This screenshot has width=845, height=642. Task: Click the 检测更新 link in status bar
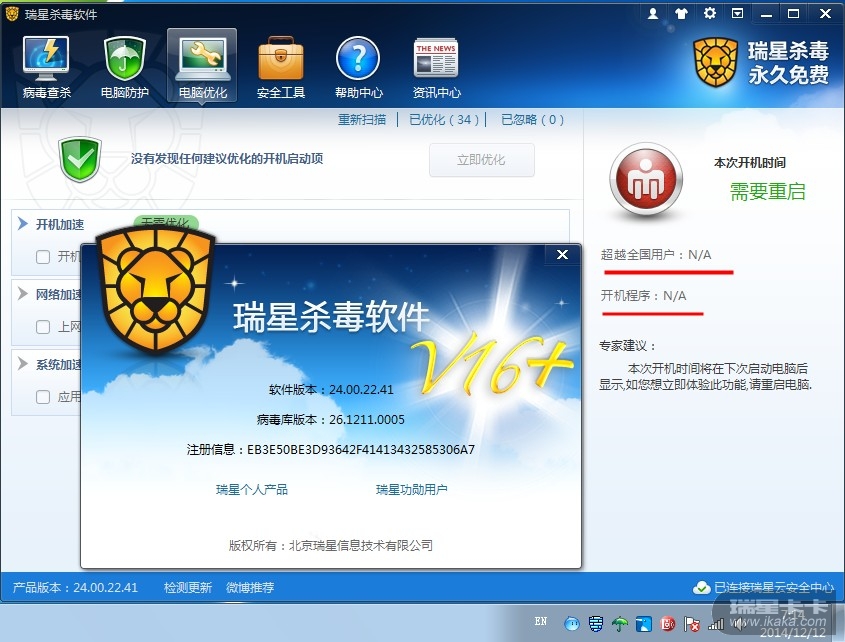coord(188,587)
